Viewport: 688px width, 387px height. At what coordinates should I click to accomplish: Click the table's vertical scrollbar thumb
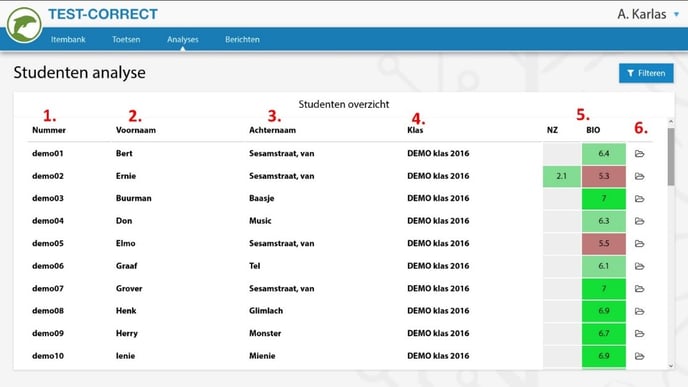point(671,156)
